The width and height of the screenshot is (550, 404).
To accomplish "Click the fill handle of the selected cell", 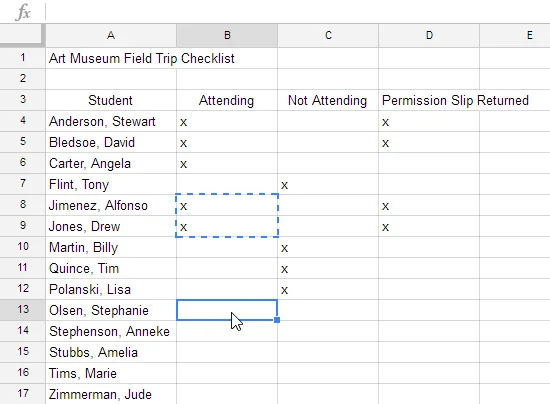I will [x=277, y=320].
